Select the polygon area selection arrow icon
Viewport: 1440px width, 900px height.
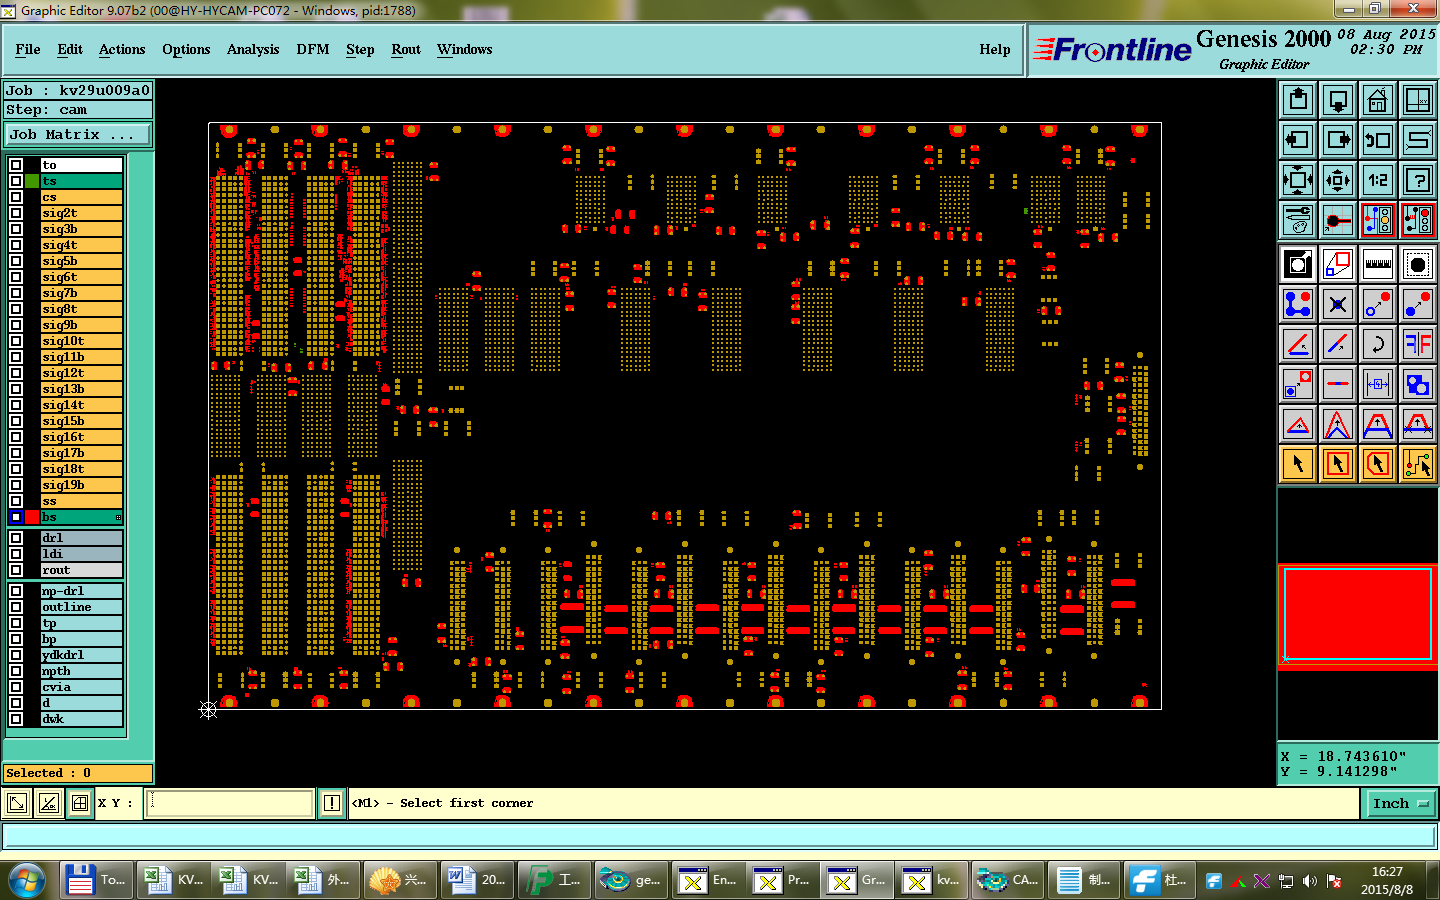click(x=1378, y=464)
